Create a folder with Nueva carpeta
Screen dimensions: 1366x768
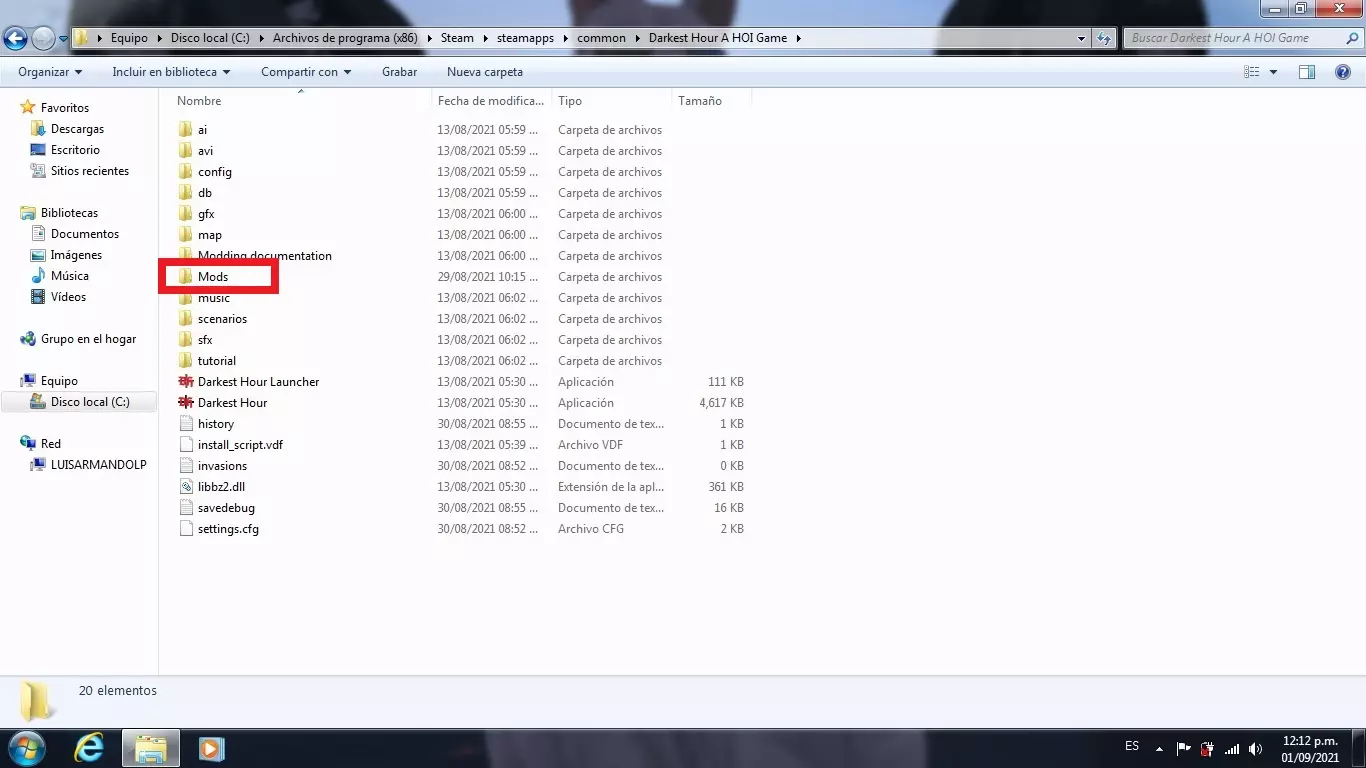(485, 72)
